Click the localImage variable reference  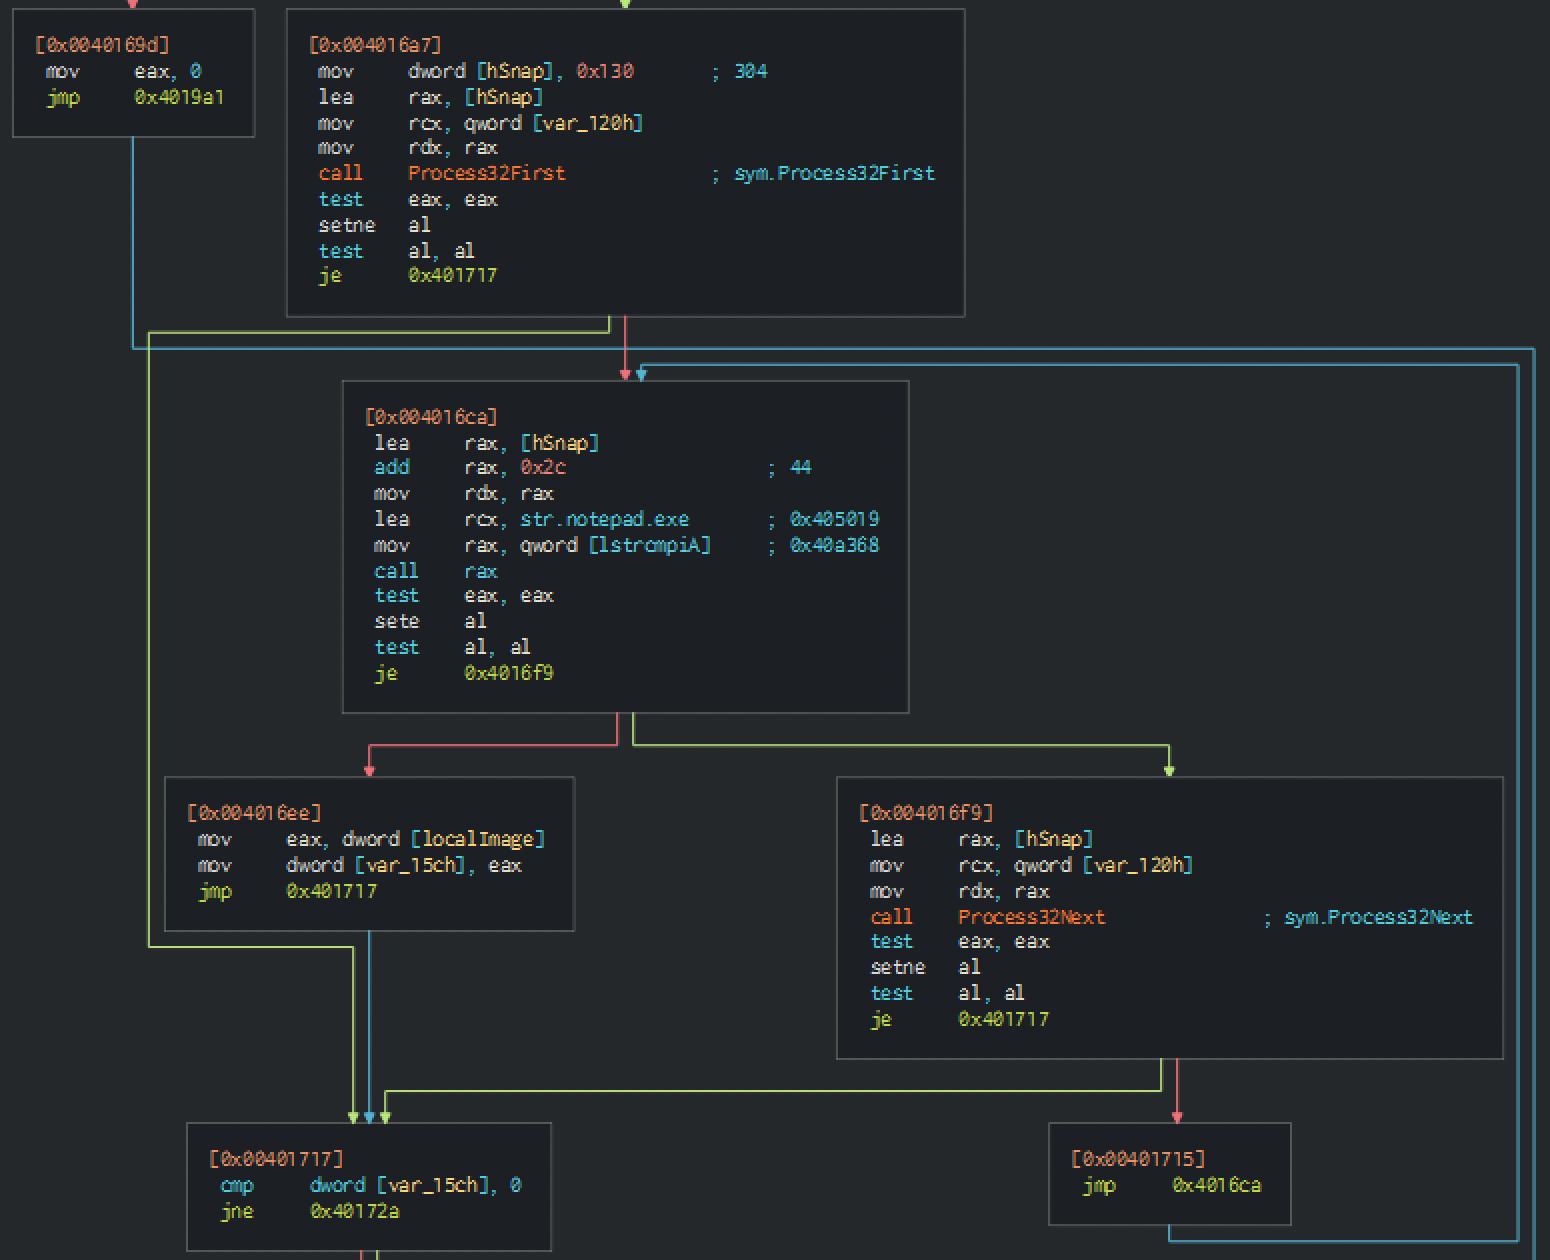478,839
